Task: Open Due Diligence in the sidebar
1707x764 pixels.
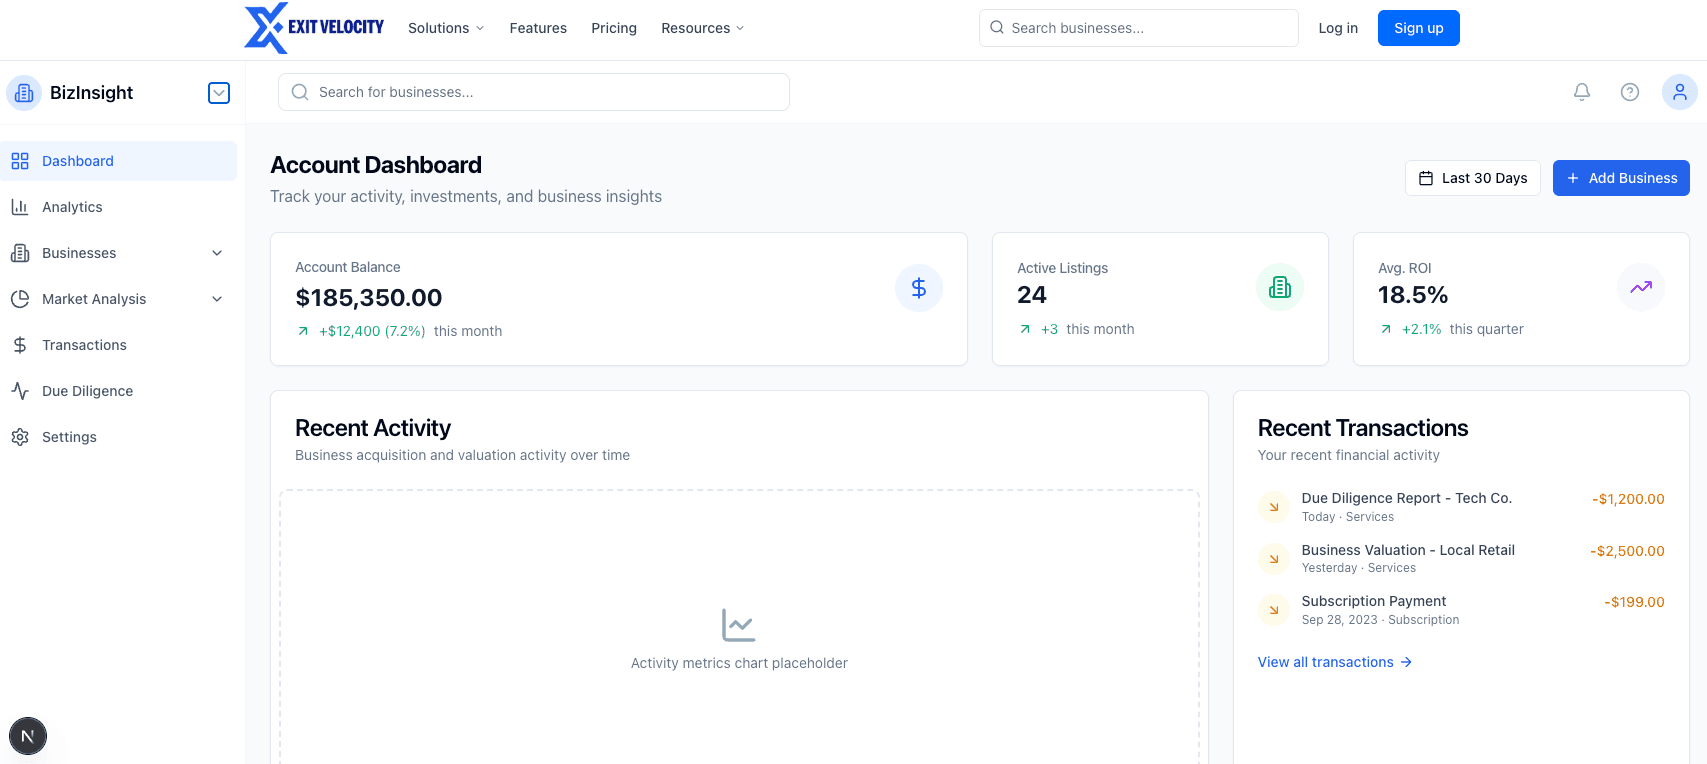Action: (87, 391)
